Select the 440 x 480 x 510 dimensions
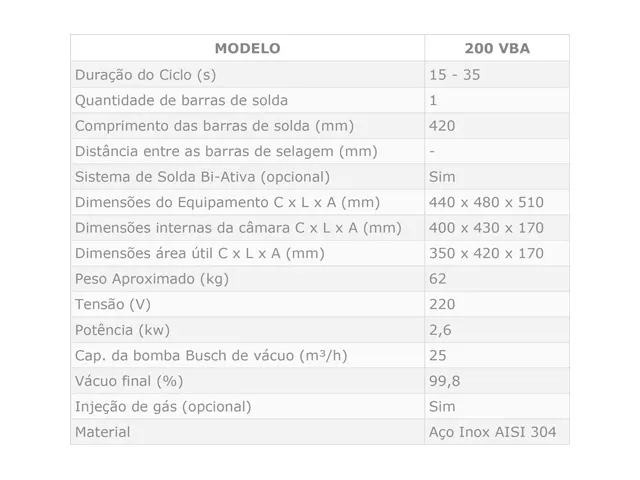The width and height of the screenshot is (640, 480). [486, 202]
